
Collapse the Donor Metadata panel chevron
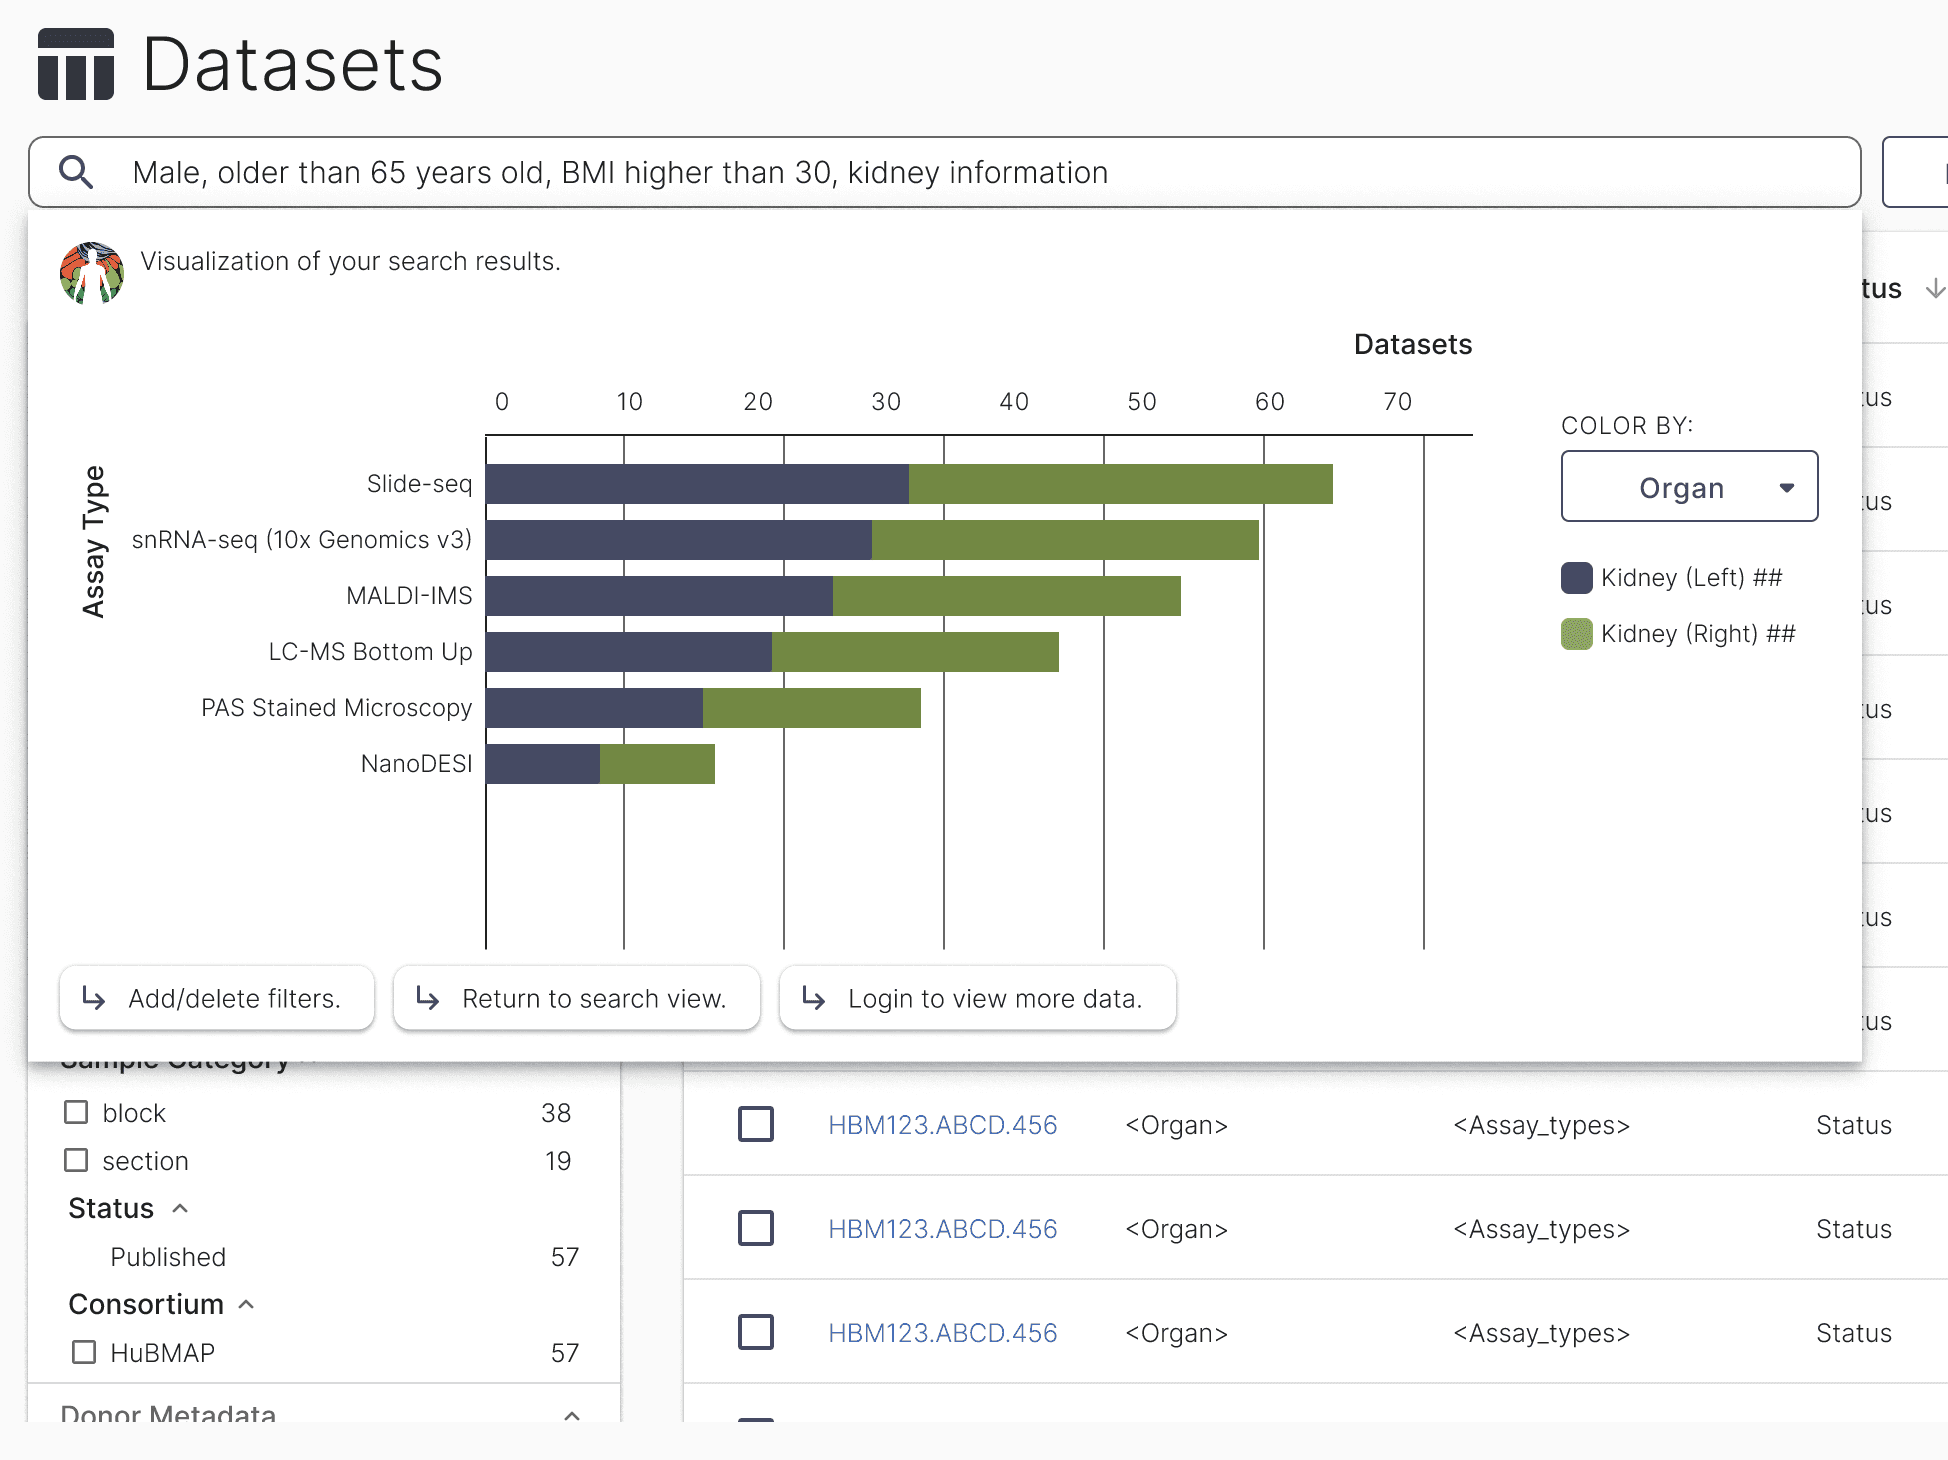tap(572, 1415)
